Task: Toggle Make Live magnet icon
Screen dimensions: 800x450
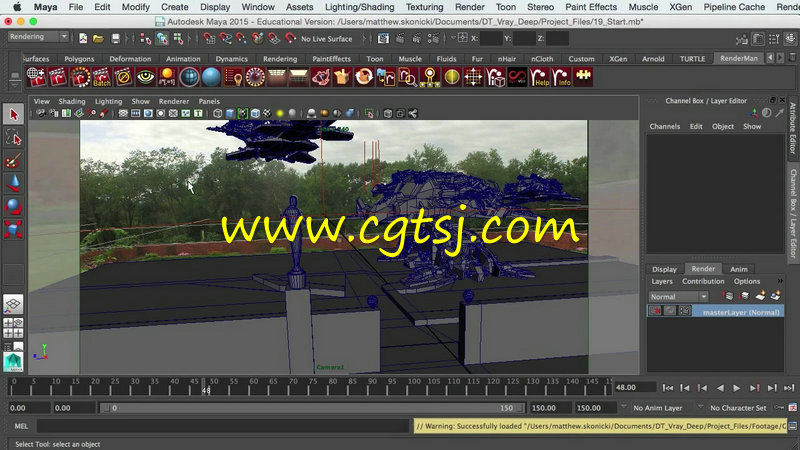Action: click(290, 39)
